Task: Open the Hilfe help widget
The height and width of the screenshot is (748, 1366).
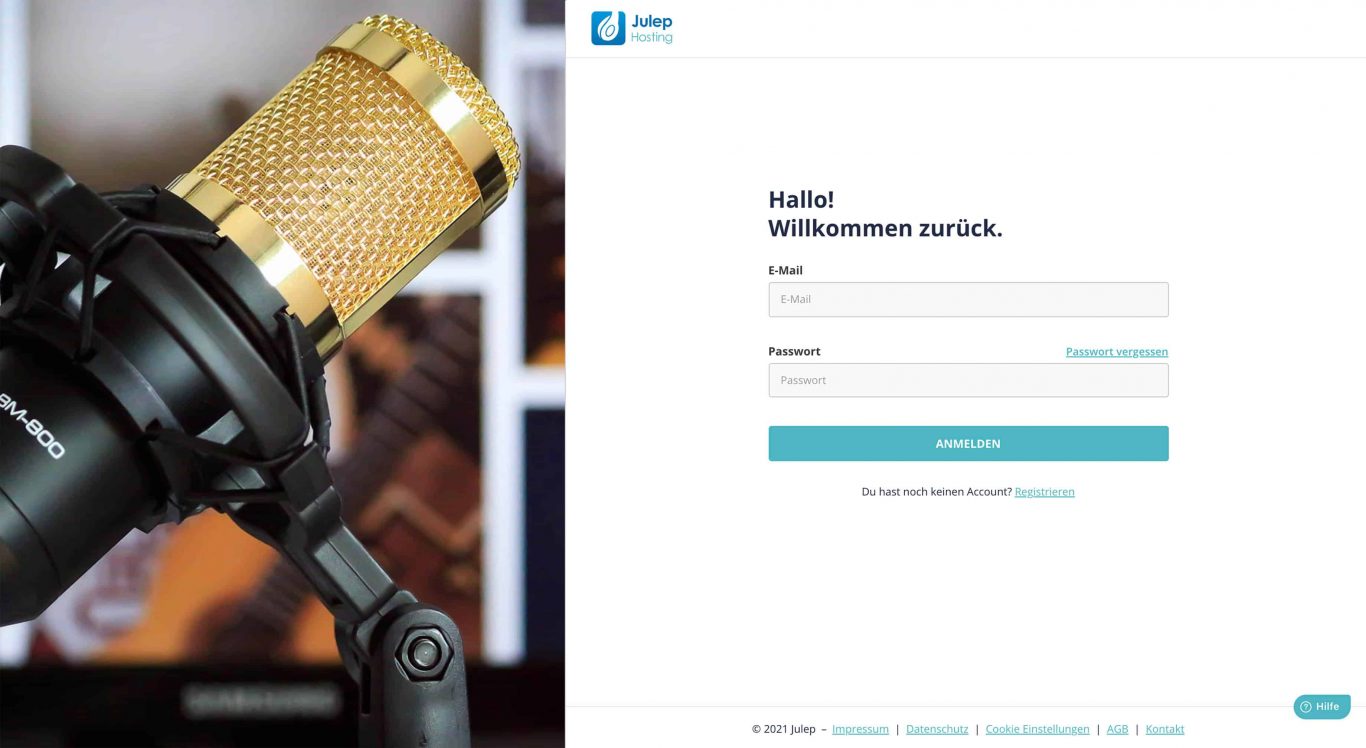Action: pyautogui.click(x=1322, y=707)
